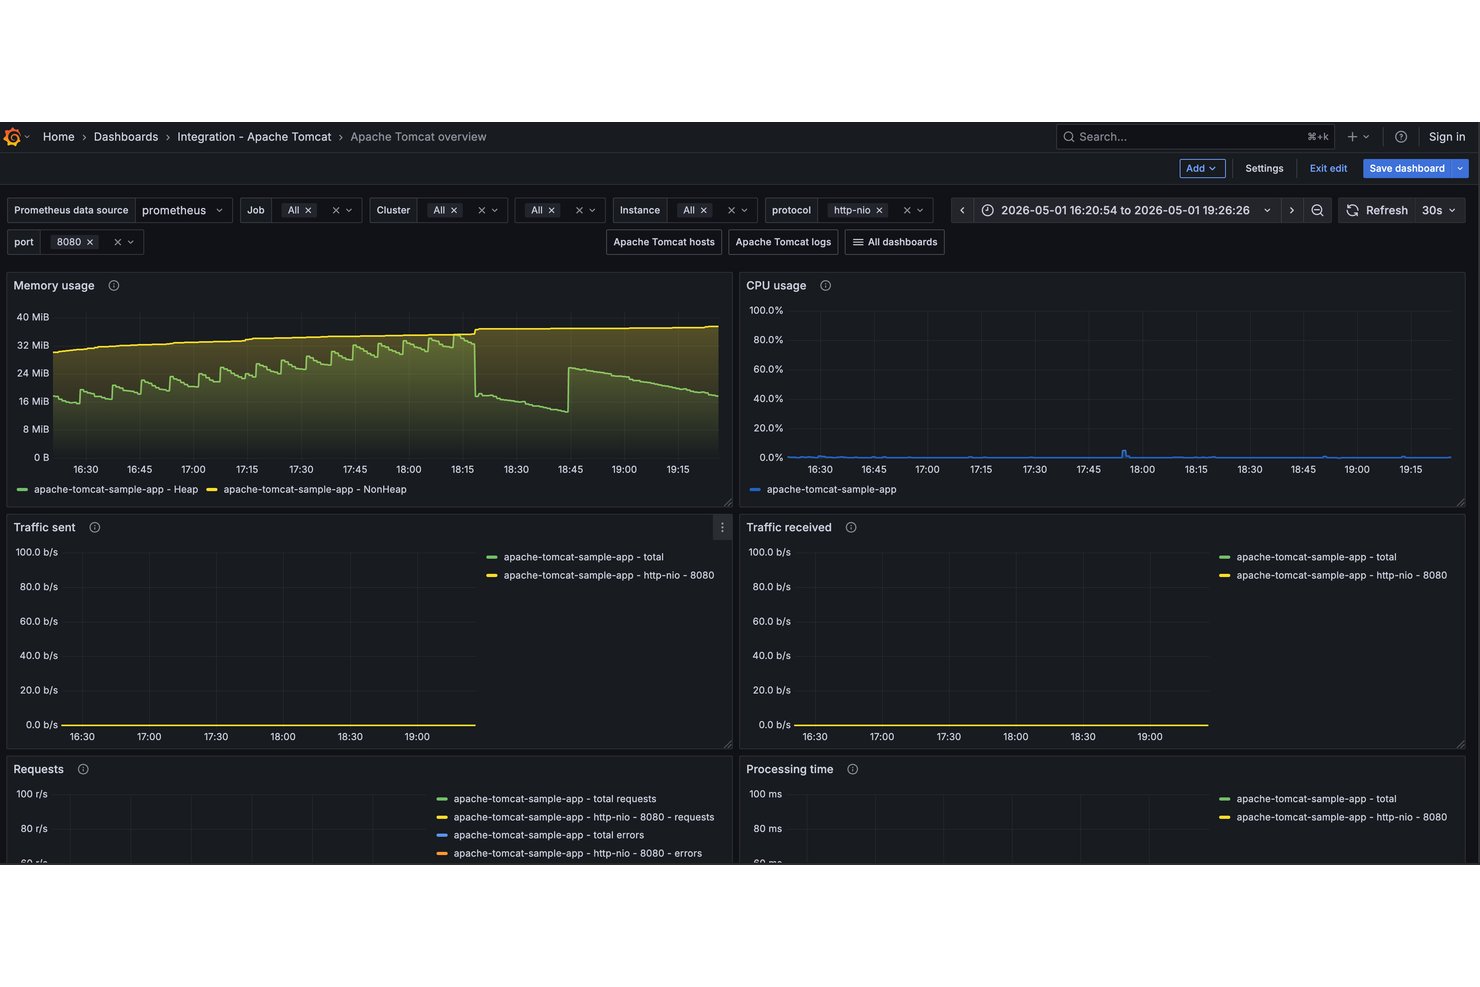
Task: Go to Home breadcrumb
Action: coord(58,137)
